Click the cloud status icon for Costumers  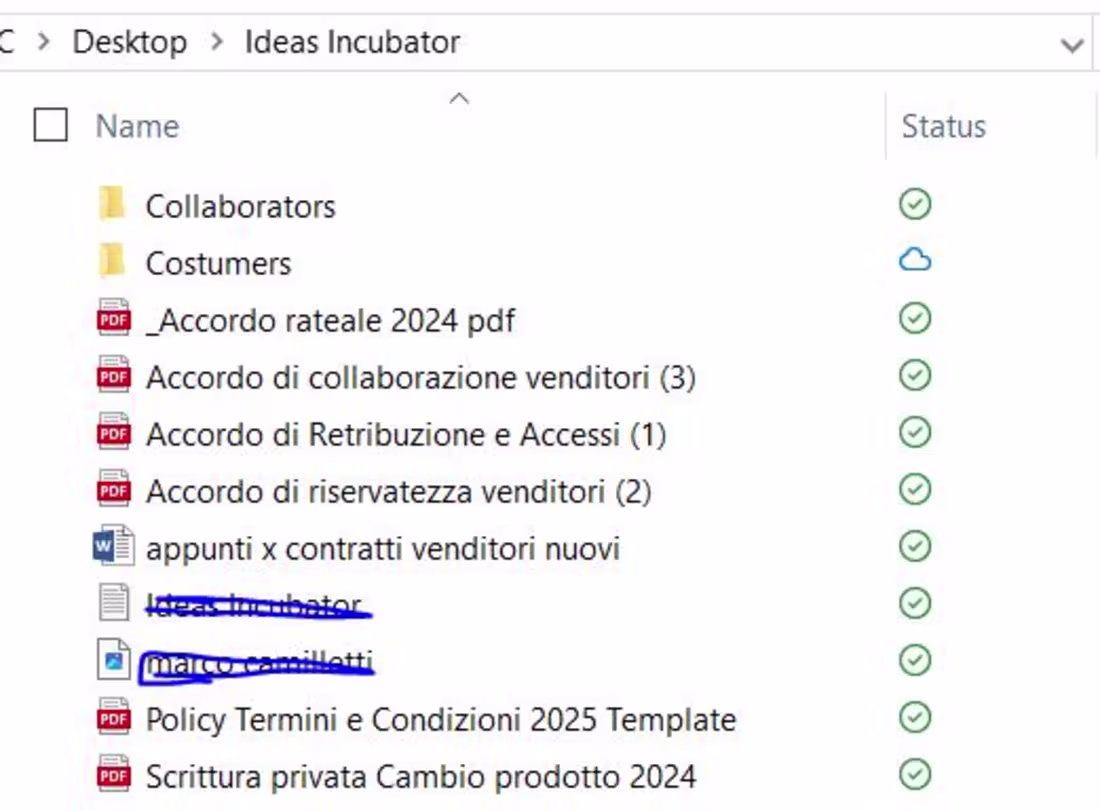tap(915, 261)
